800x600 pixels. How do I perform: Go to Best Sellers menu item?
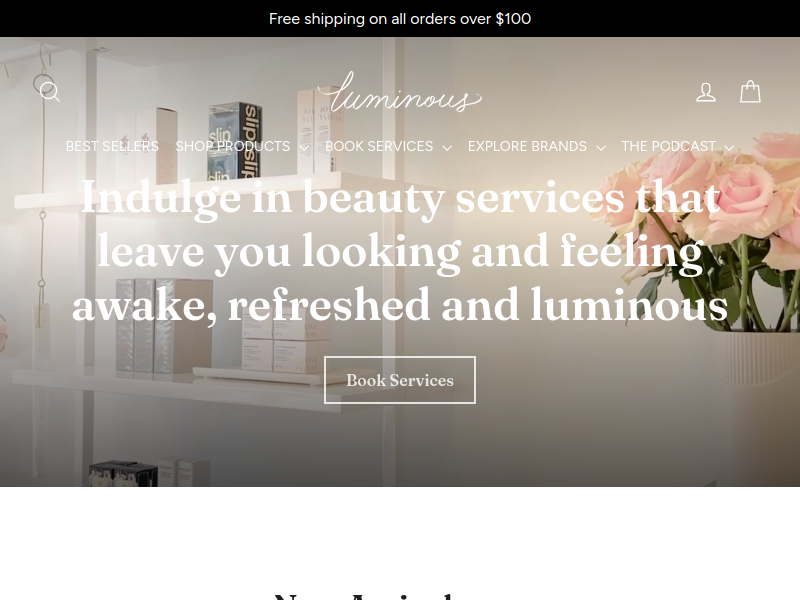coord(112,146)
